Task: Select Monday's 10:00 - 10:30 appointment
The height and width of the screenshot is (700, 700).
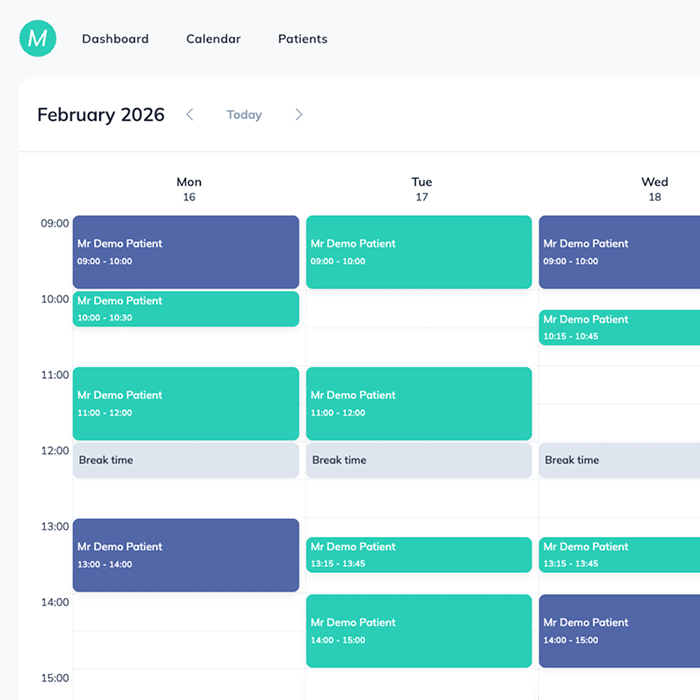Action: click(186, 309)
